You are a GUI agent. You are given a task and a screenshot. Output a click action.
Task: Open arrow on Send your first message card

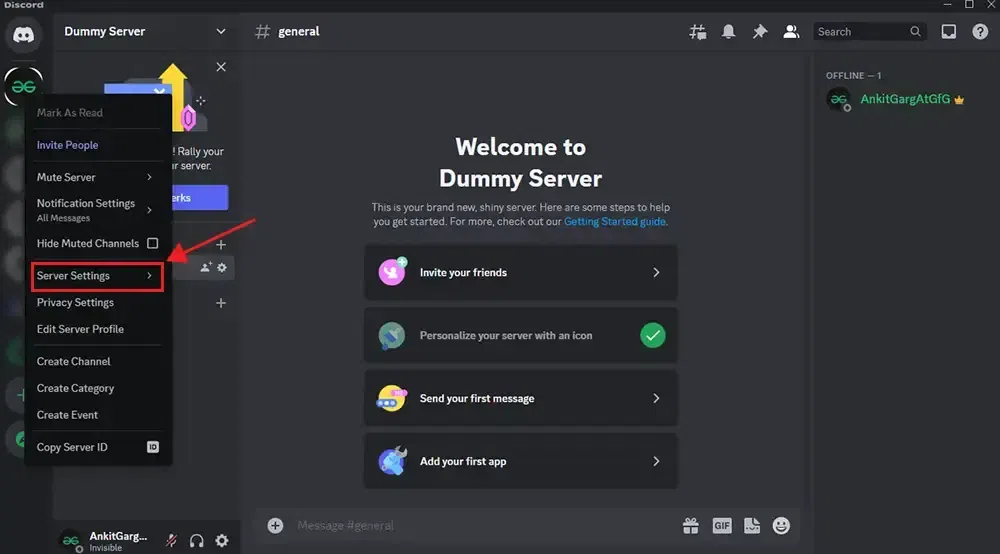pos(656,398)
